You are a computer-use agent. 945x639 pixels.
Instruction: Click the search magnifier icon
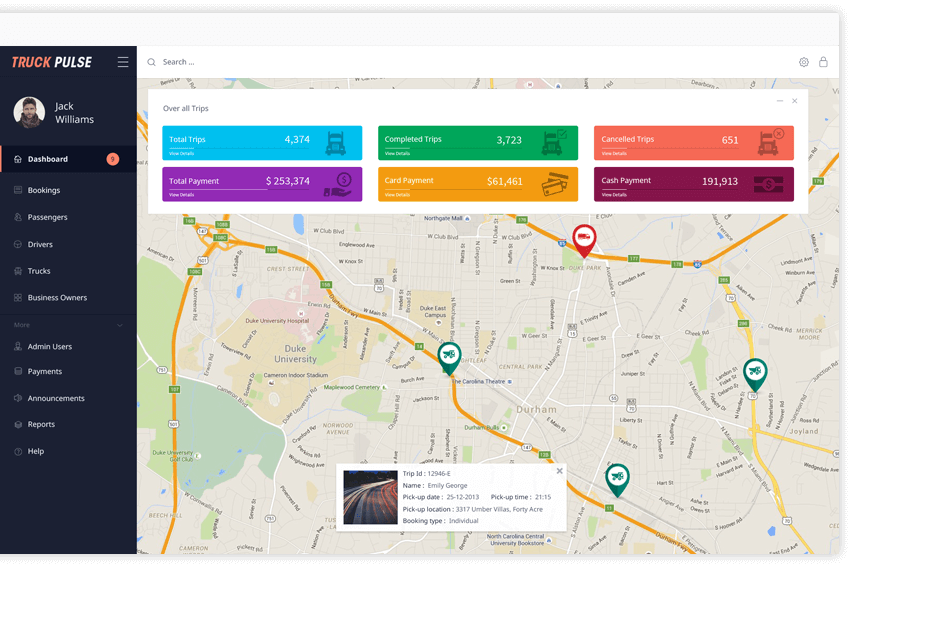151,61
